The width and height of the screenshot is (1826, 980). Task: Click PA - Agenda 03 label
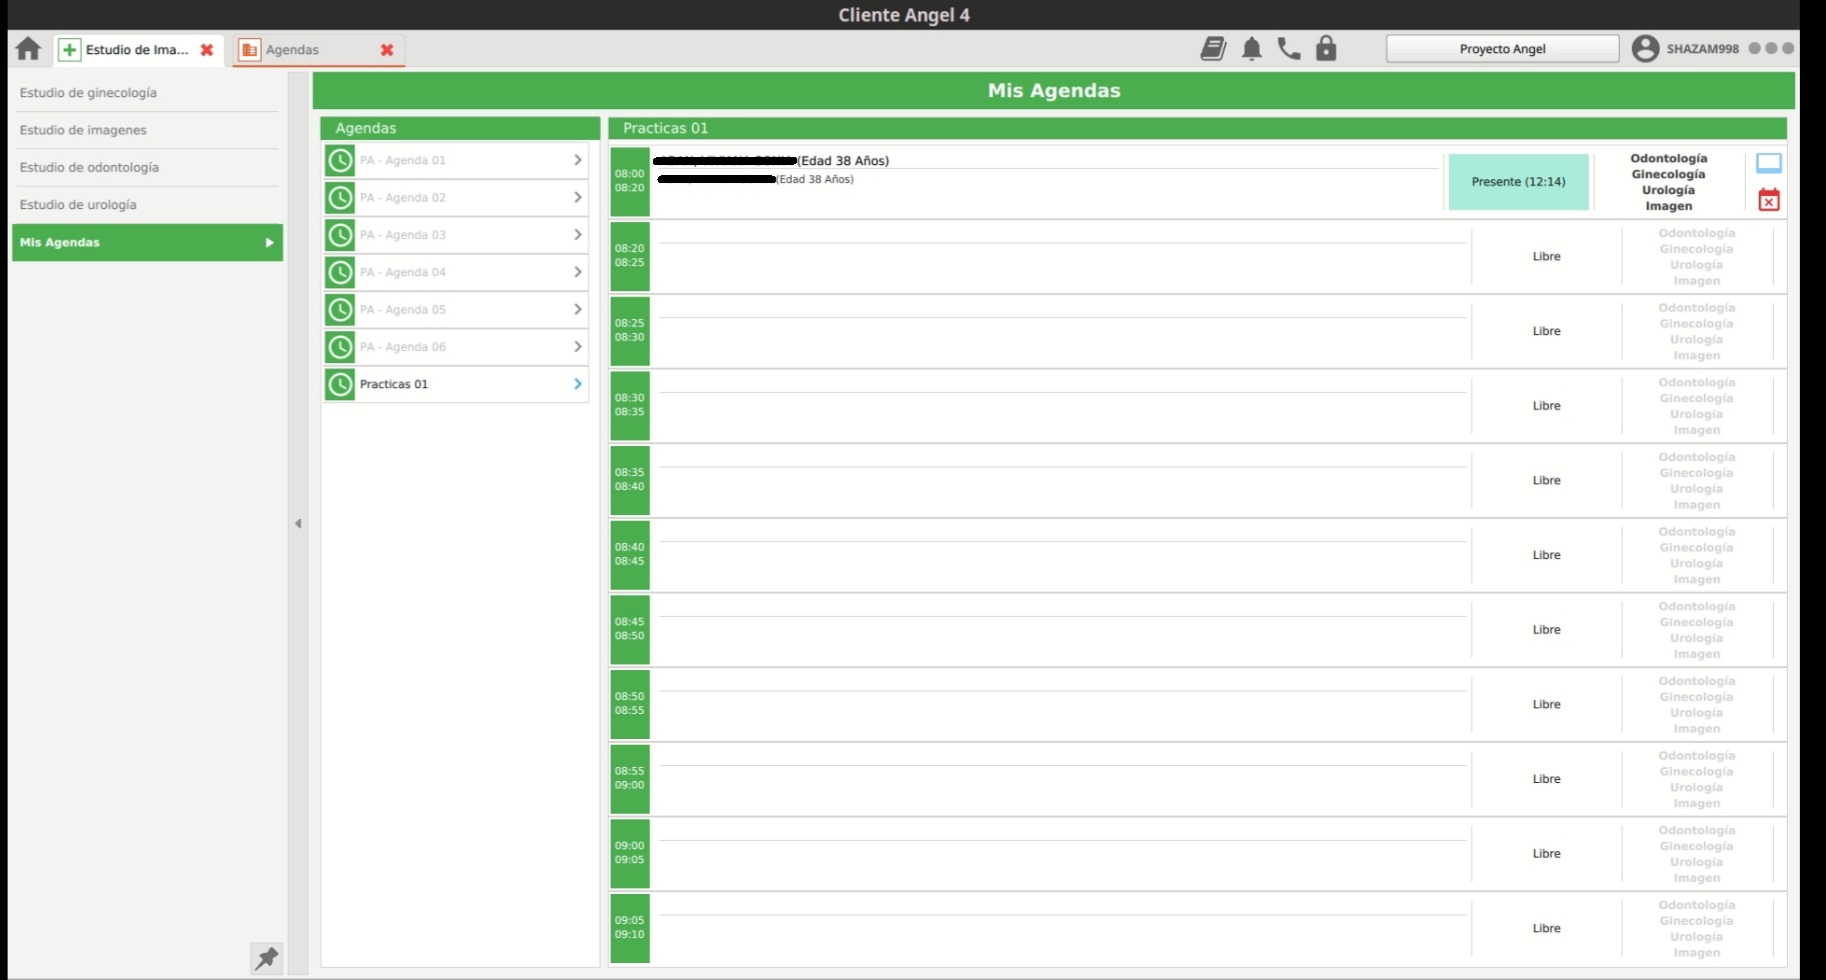pos(403,235)
